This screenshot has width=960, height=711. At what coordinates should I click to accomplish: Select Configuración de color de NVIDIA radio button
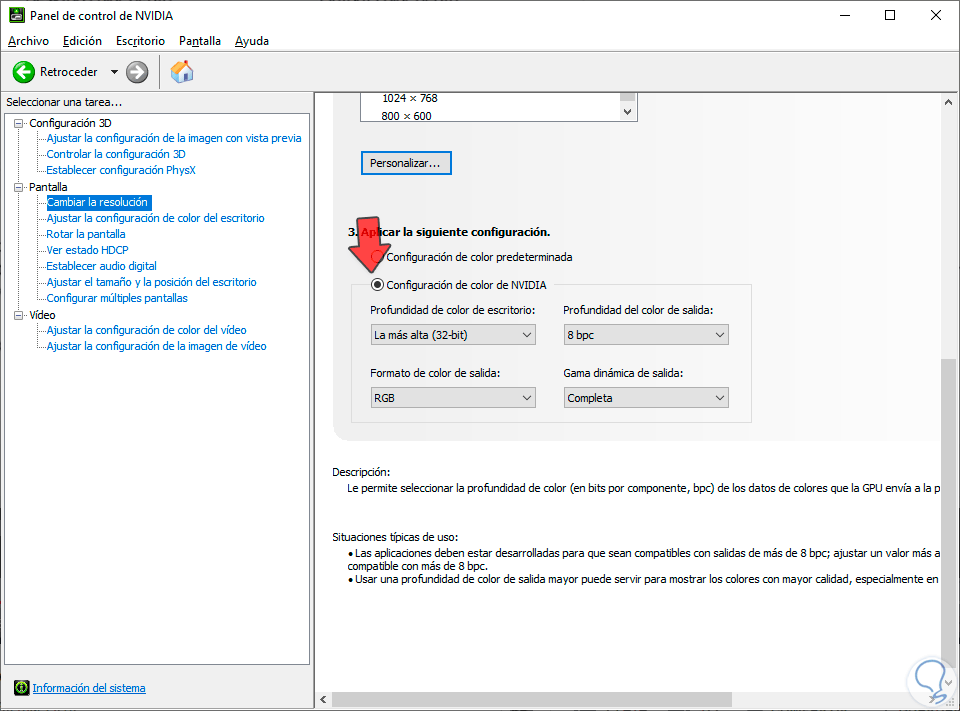pos(378,285)
